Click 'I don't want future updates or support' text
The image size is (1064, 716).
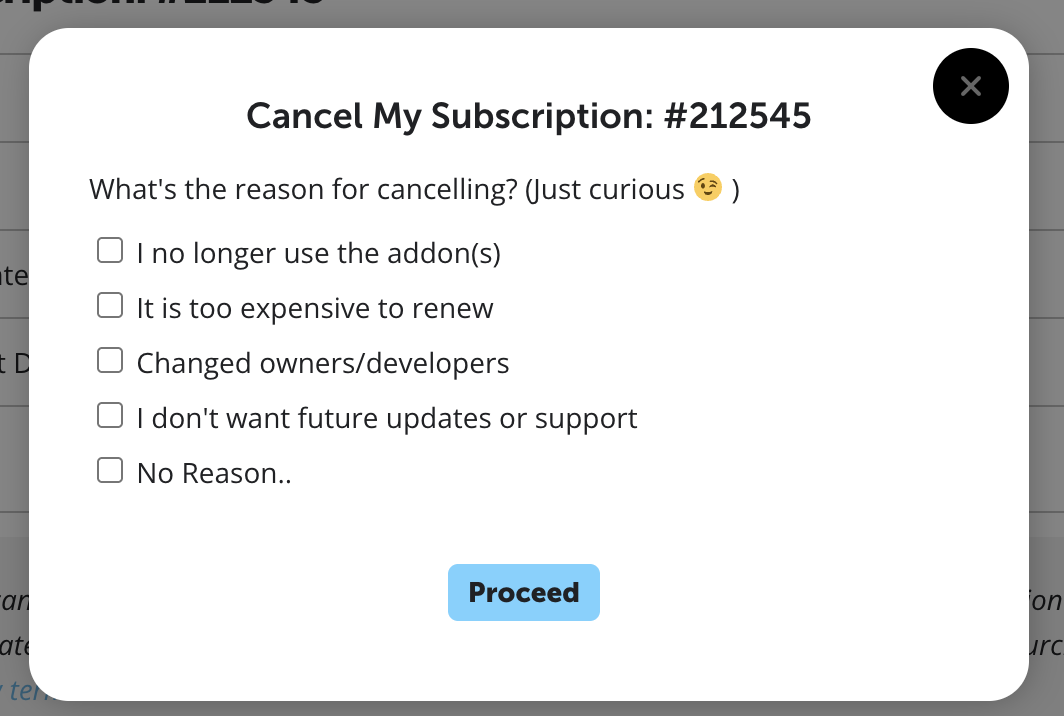pos(387,418)
